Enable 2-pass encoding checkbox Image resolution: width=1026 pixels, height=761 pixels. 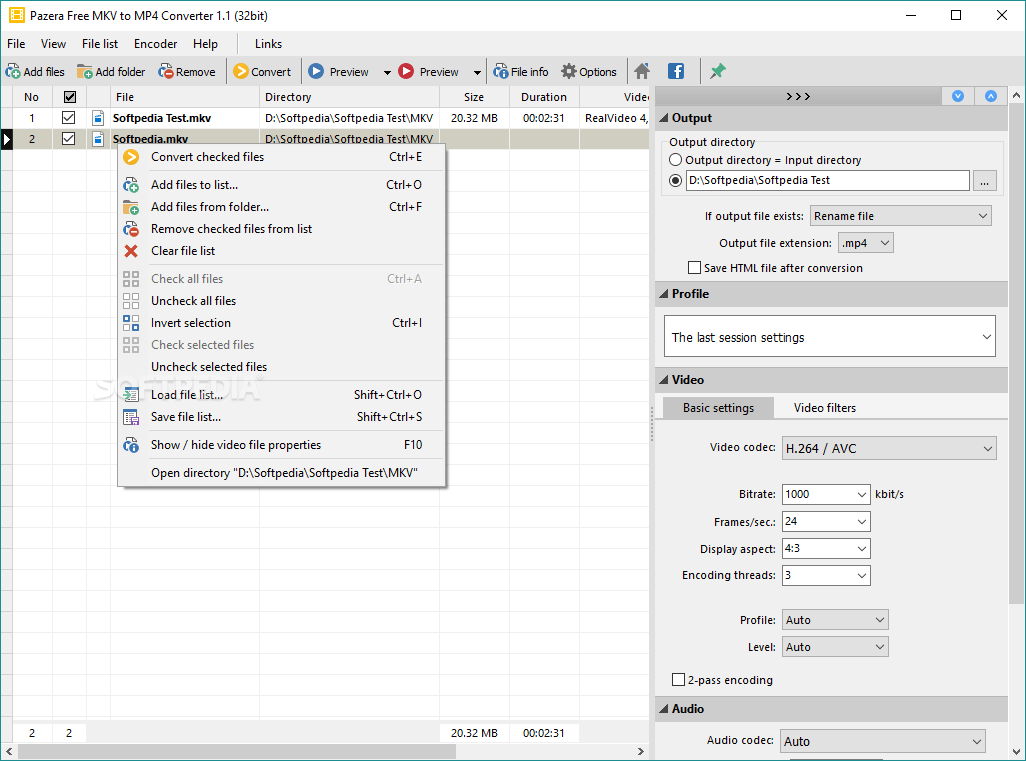click(679, 680)
